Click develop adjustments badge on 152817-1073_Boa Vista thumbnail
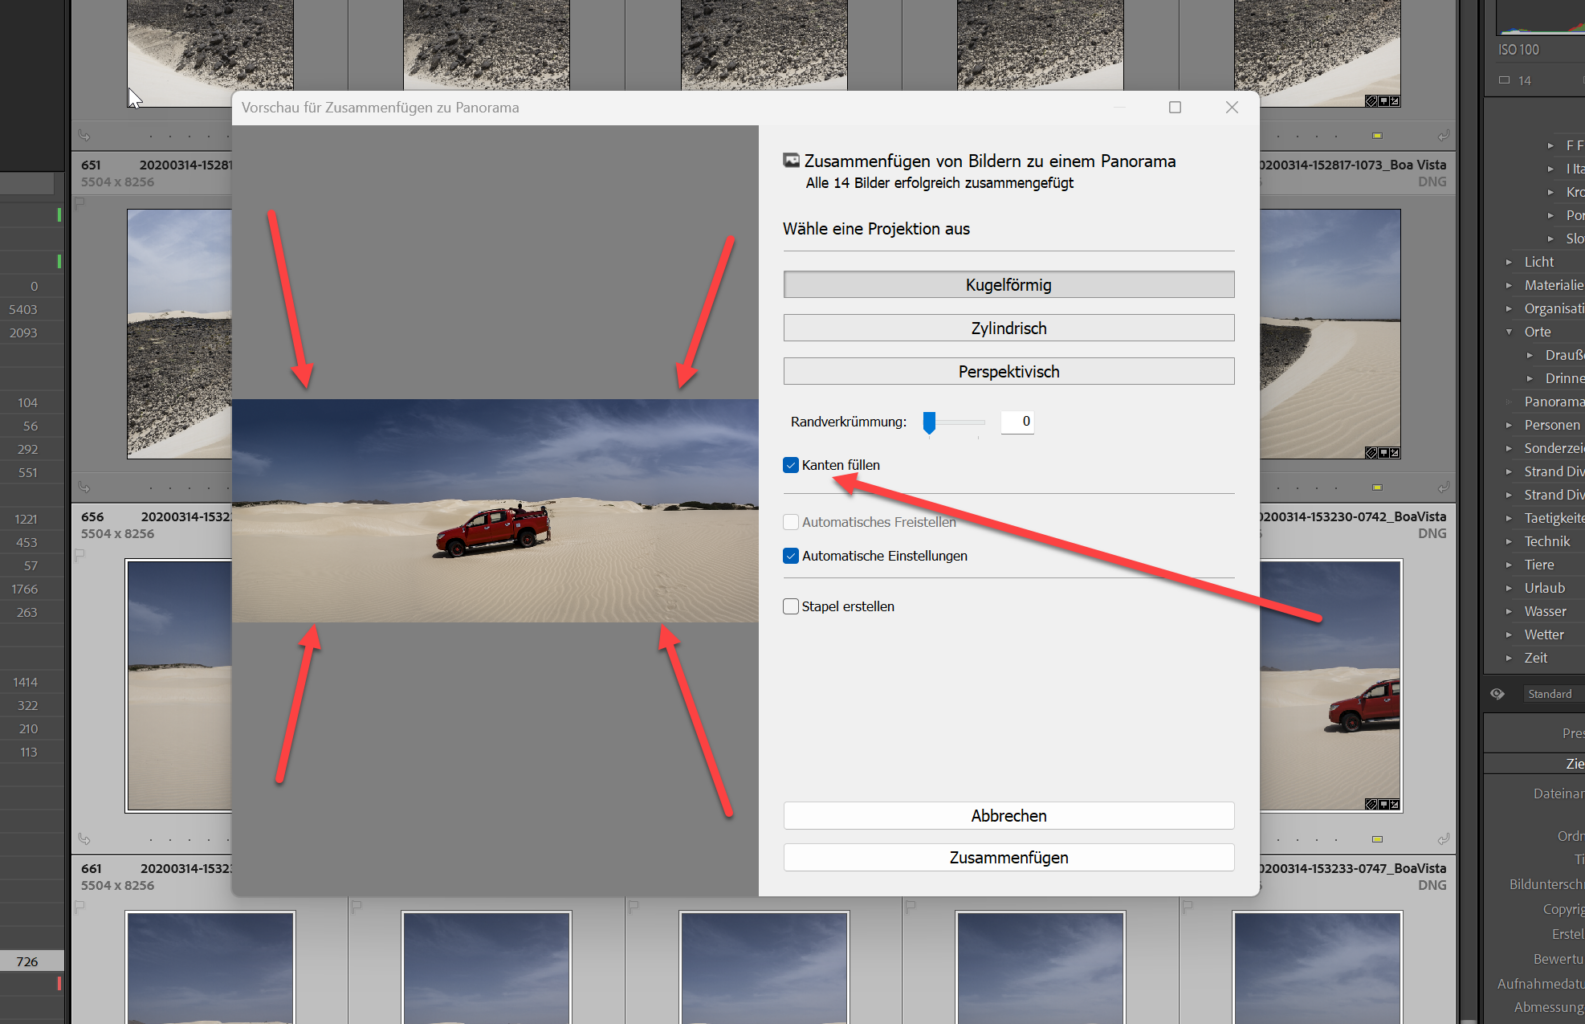This screenshot has height=1024, width=1585. coord(1395,453)
